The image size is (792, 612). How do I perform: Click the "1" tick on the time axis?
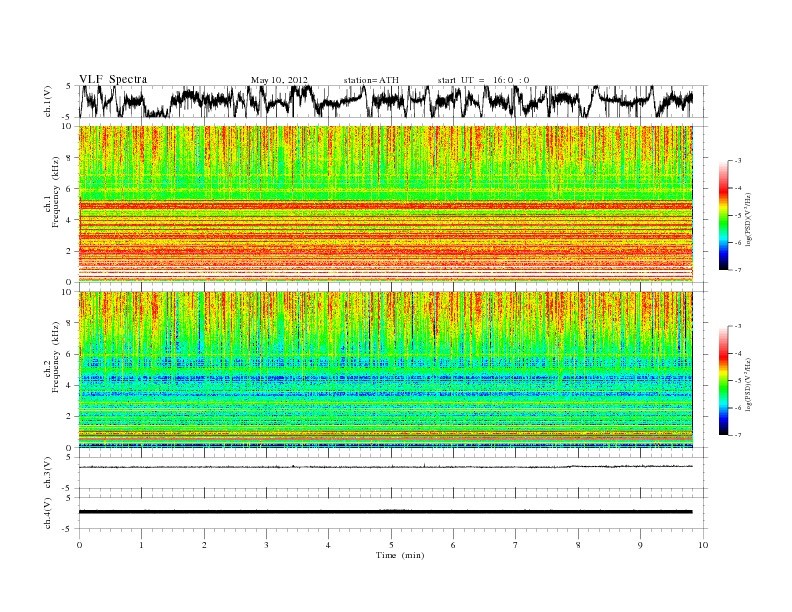click(141, 545)
